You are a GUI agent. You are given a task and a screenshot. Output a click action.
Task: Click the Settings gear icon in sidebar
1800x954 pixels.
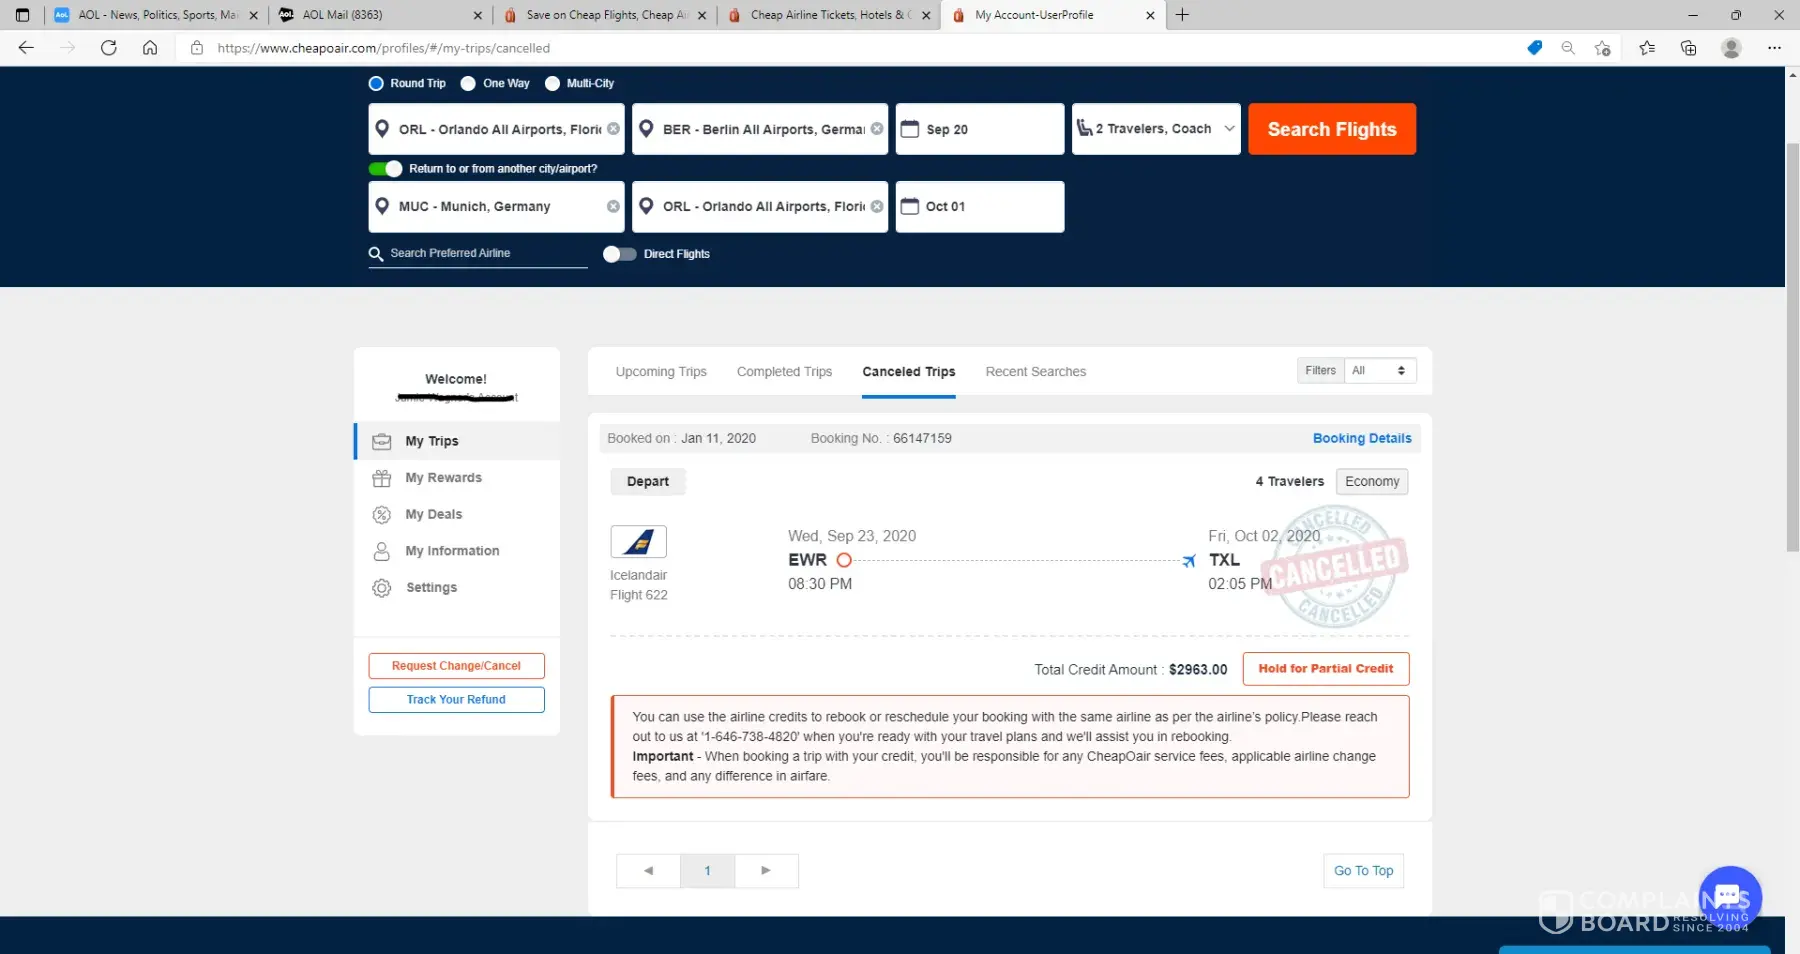[x=382, y=588]
